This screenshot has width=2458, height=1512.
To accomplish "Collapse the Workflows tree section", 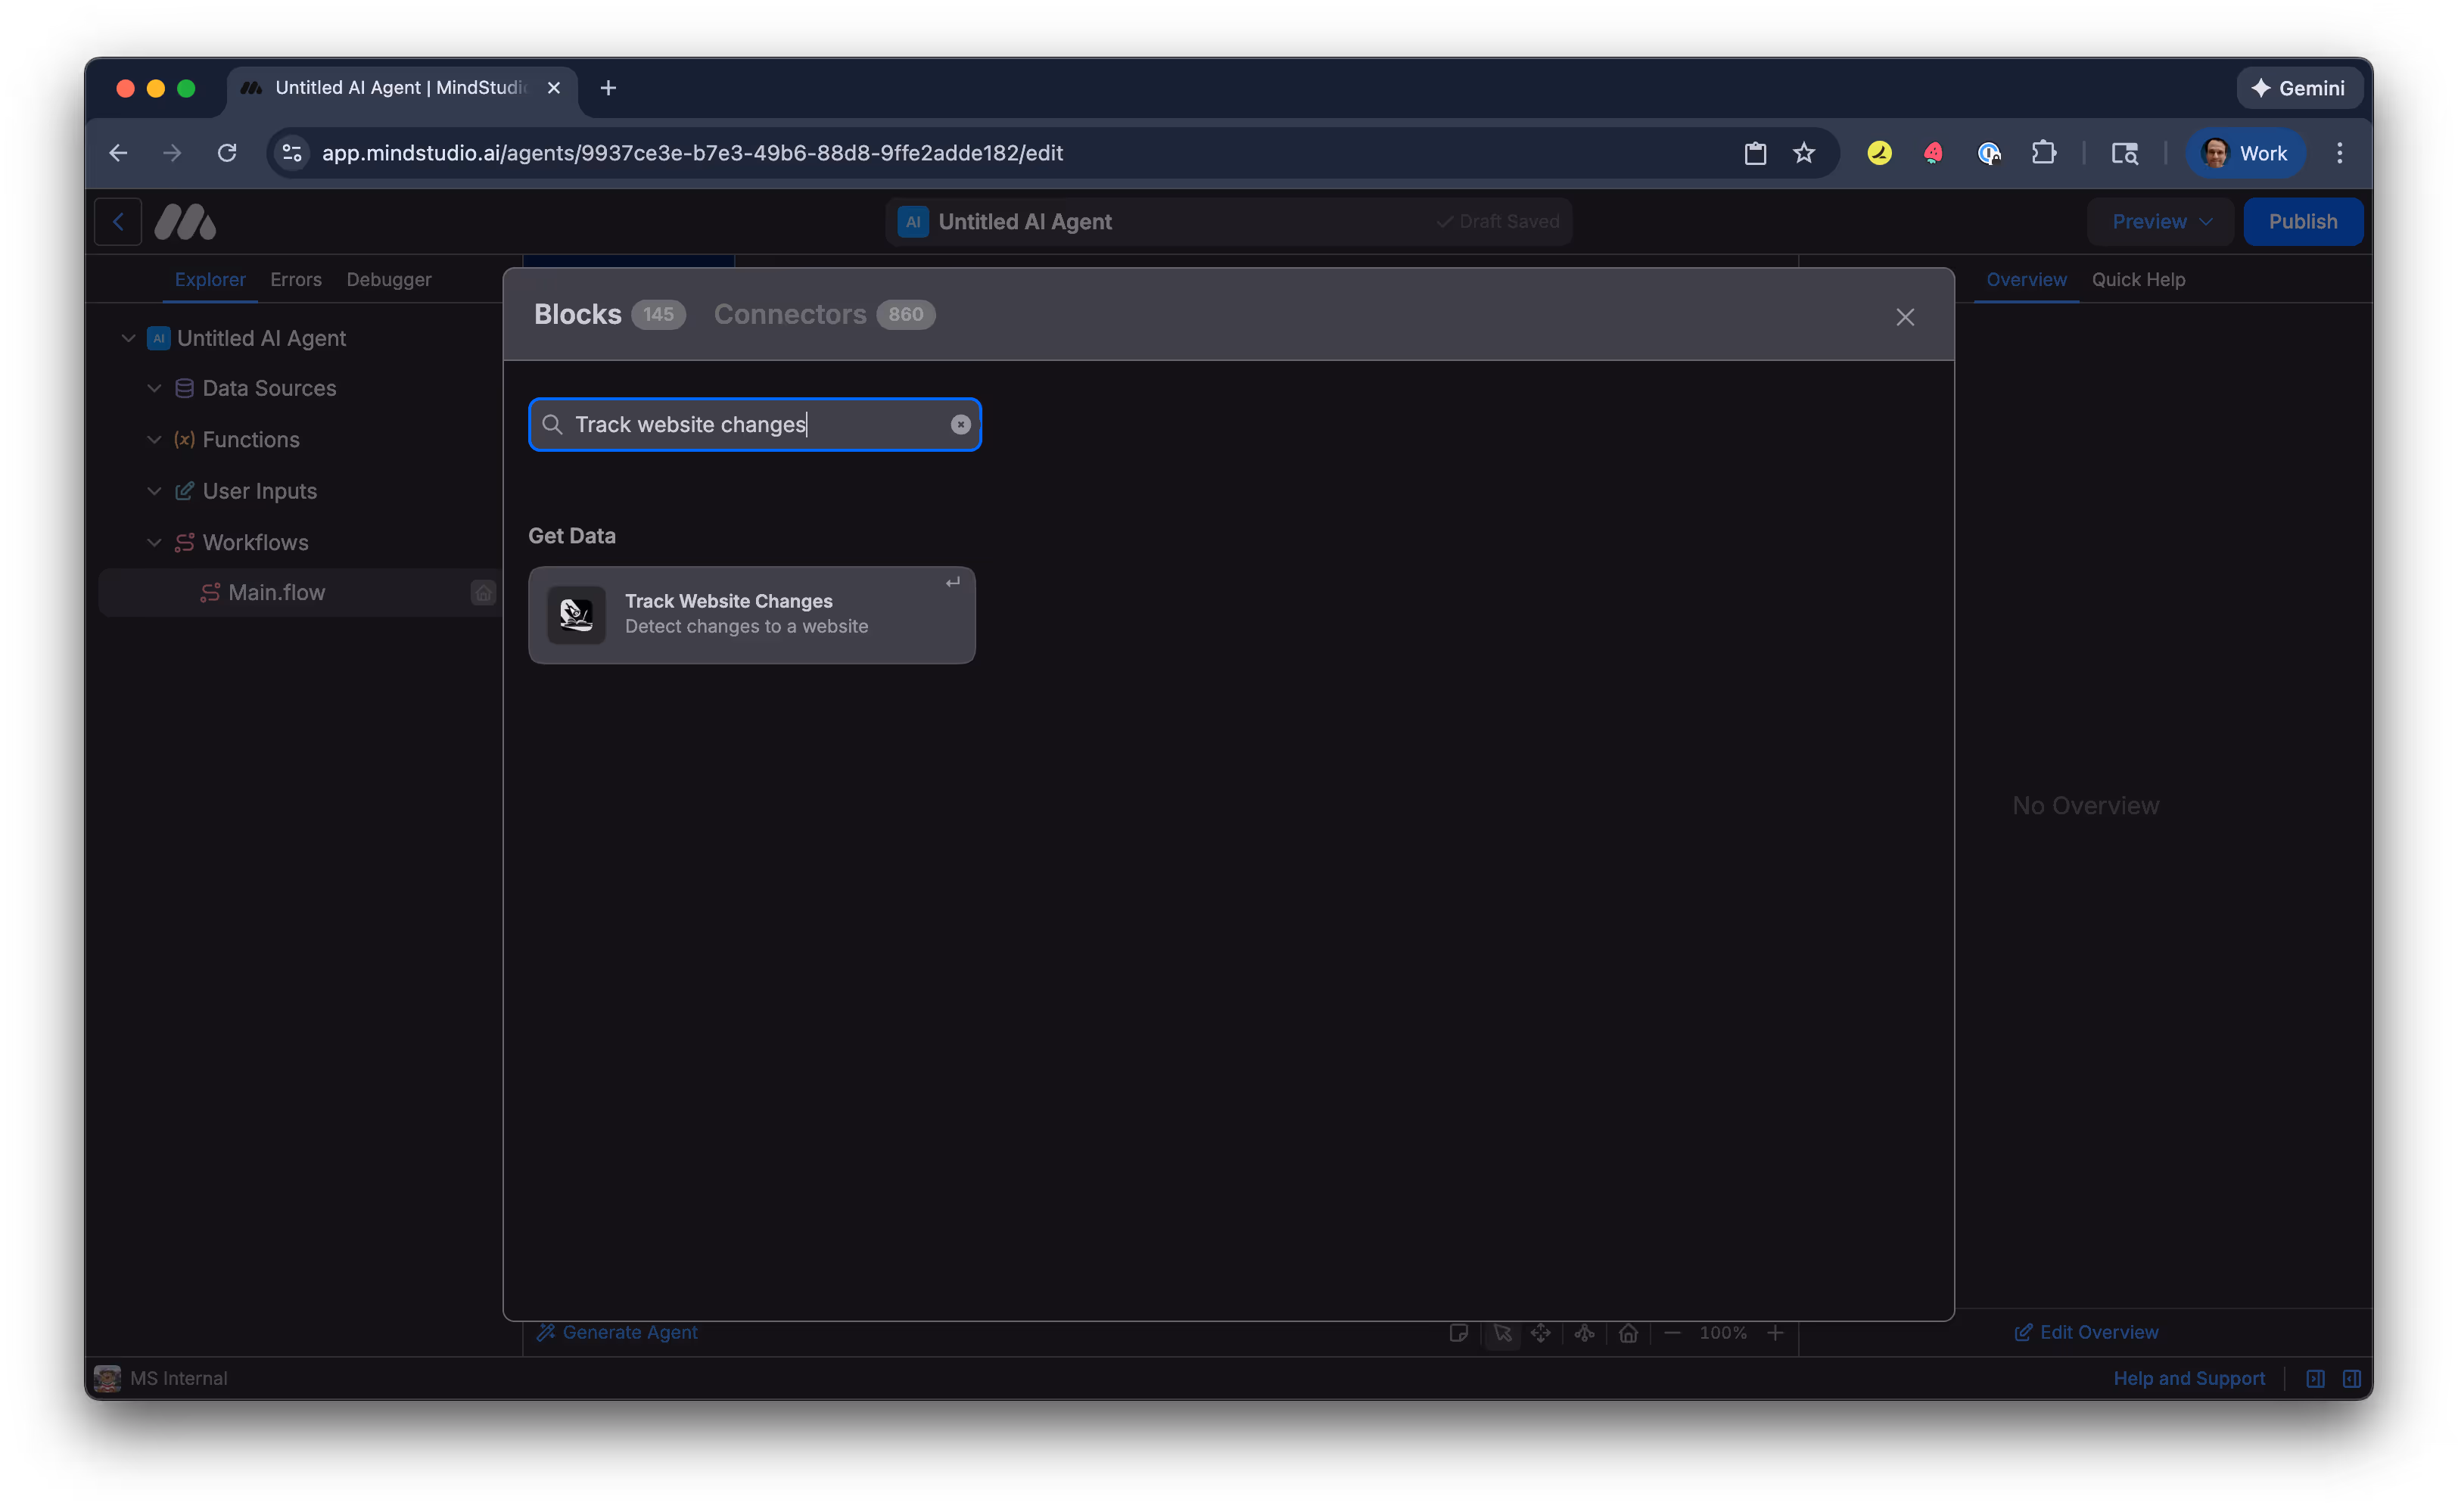I will pos(154,542).
